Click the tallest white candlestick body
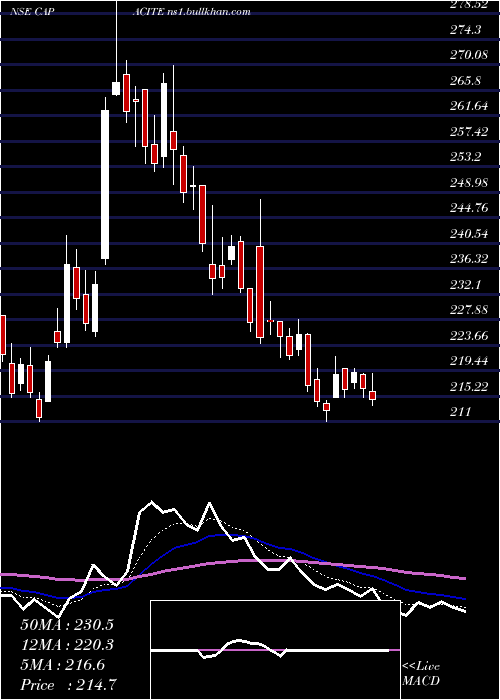The image size is (500, 700). [105, 184]
